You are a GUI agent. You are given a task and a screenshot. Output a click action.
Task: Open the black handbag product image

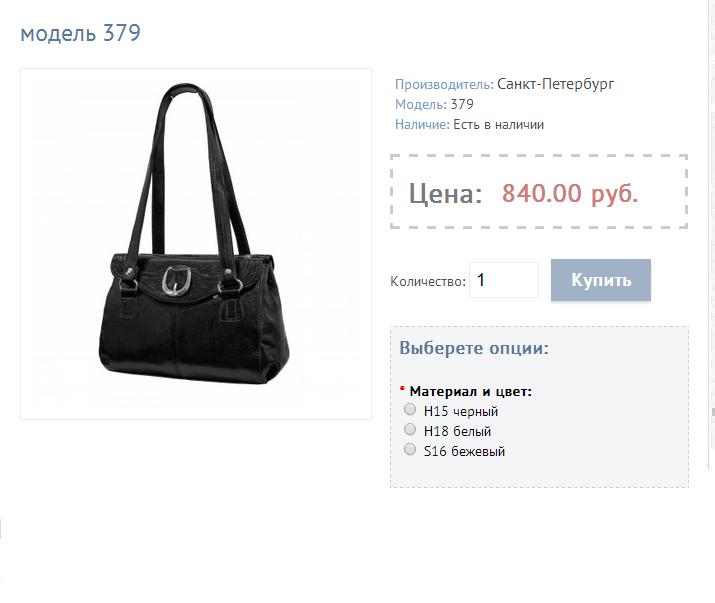pos(196,244)
